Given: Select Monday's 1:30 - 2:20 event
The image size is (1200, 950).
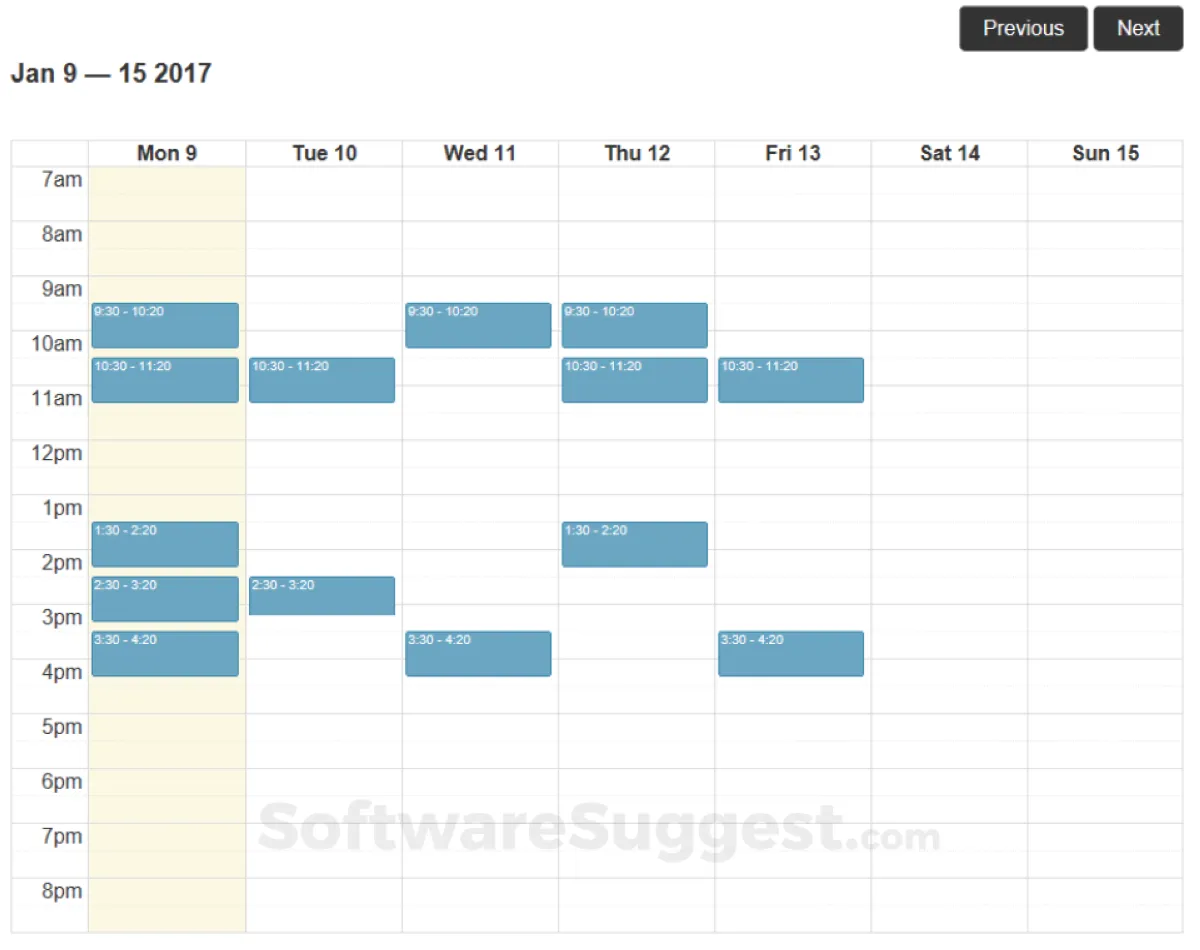Looking at the screenshot, I should [x=165, y=544].
